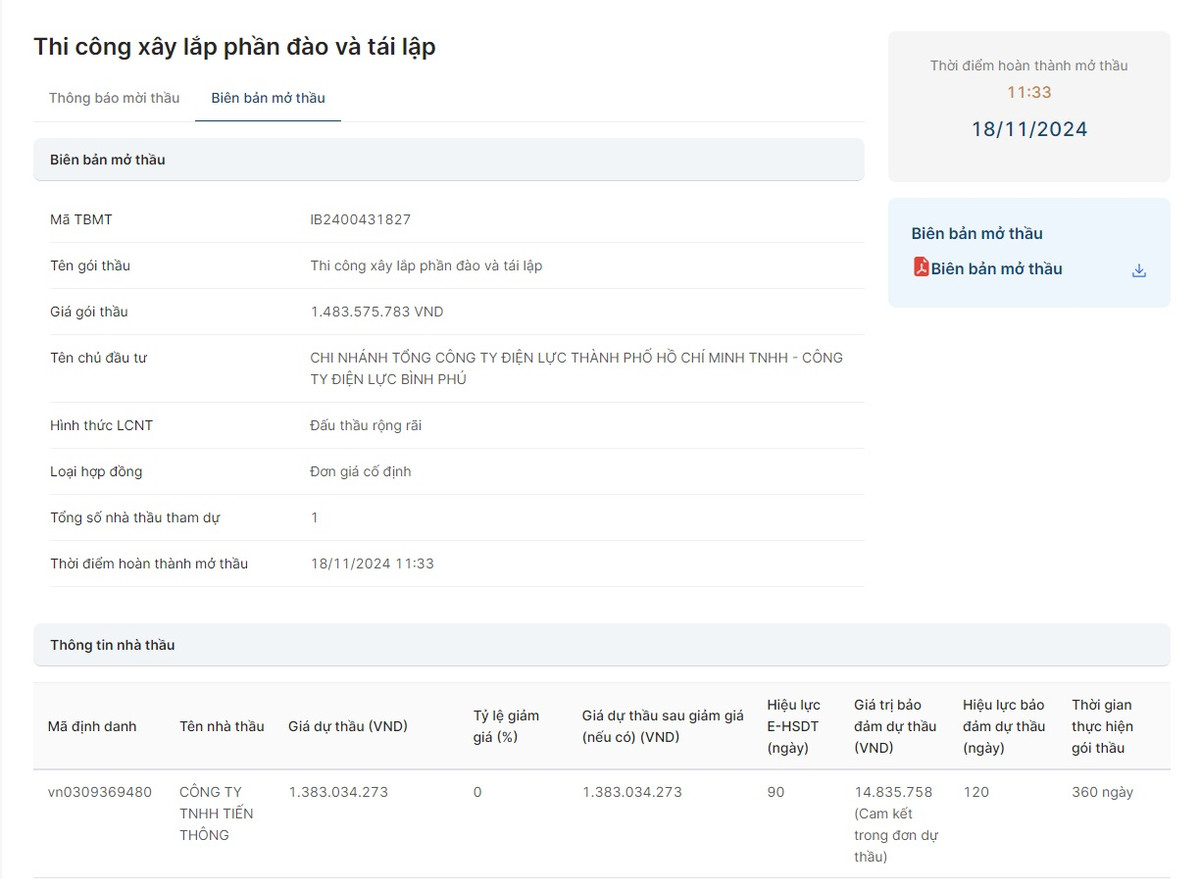
Task: Click the tender ID IB2400431827
Action: coord(362,218)
